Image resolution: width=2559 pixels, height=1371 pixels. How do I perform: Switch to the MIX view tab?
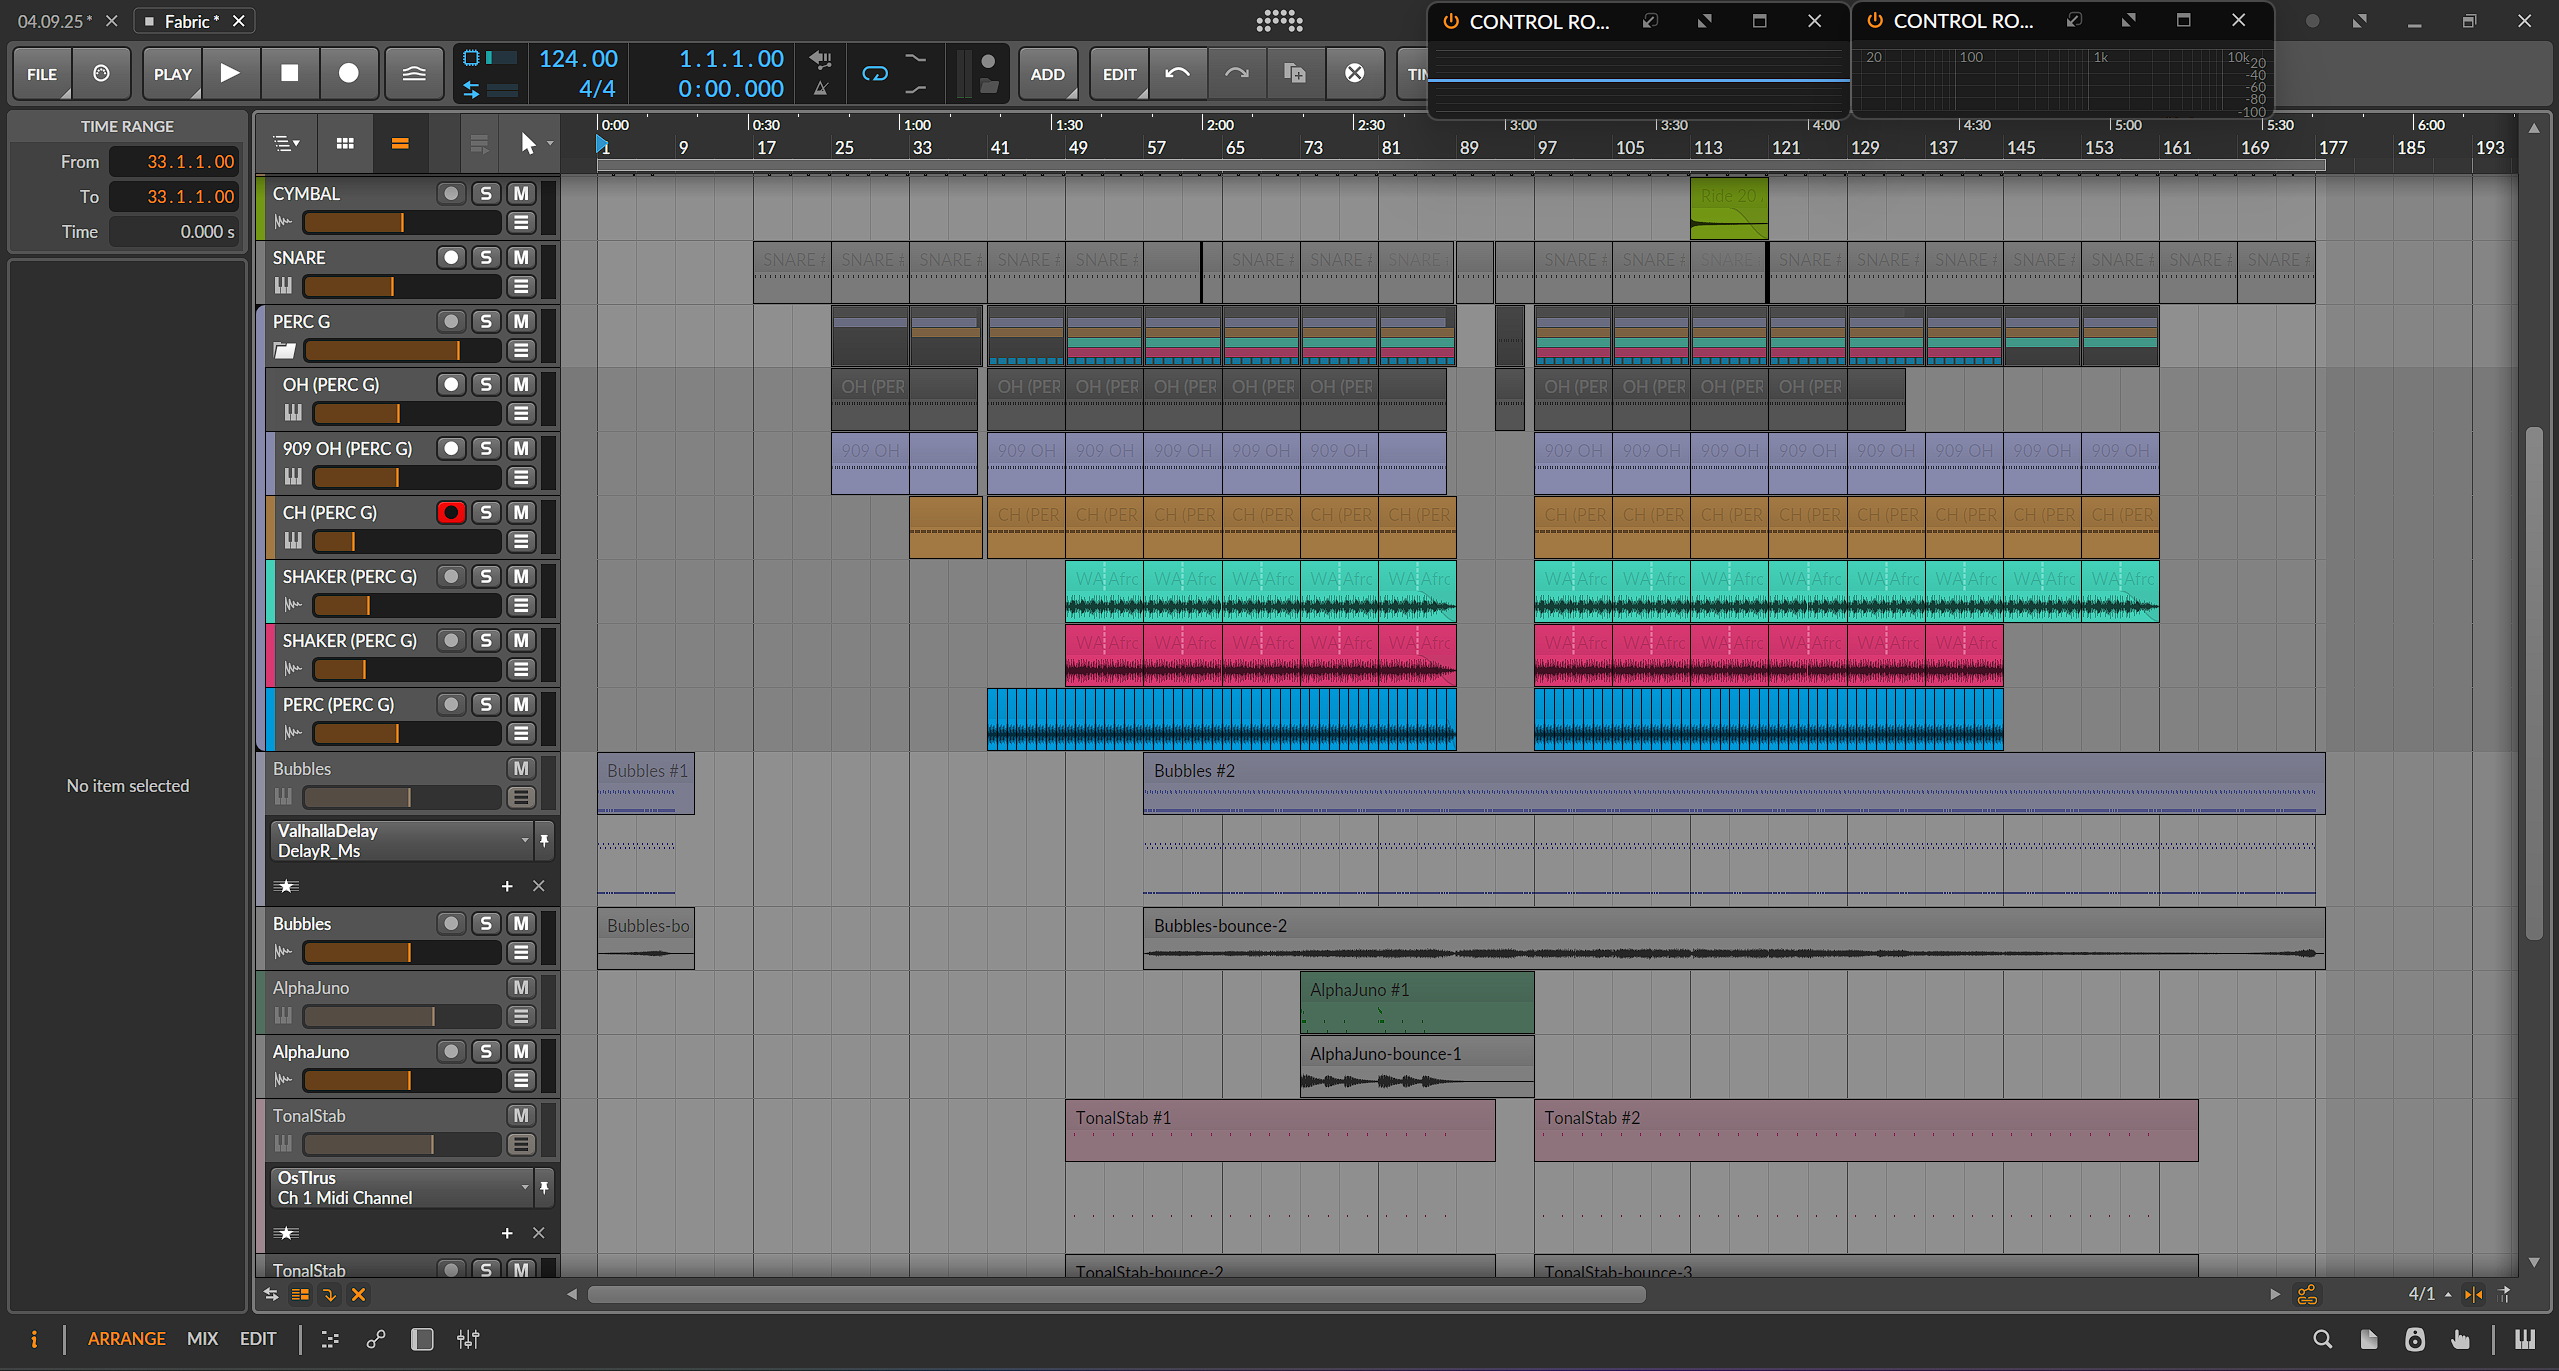coord(202,1339)
